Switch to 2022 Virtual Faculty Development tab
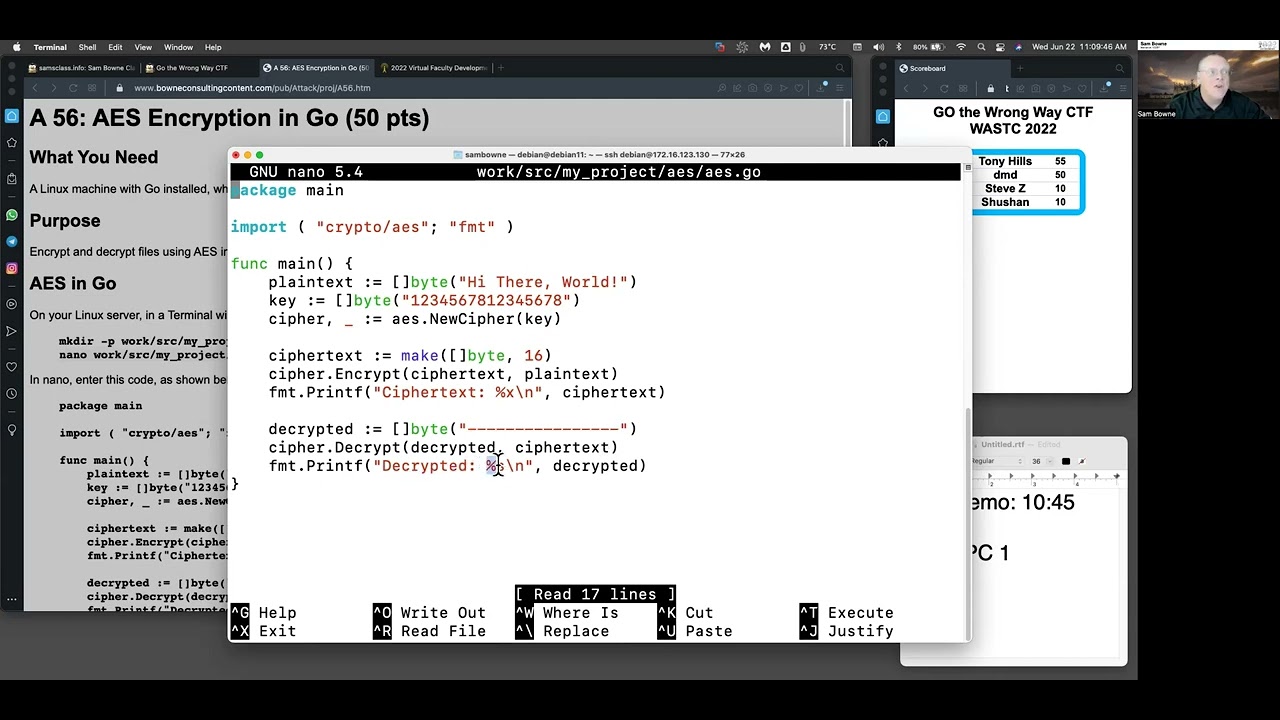Viewport: 1280px width, 720px height. pyautogui.click(x=434, y=68)
